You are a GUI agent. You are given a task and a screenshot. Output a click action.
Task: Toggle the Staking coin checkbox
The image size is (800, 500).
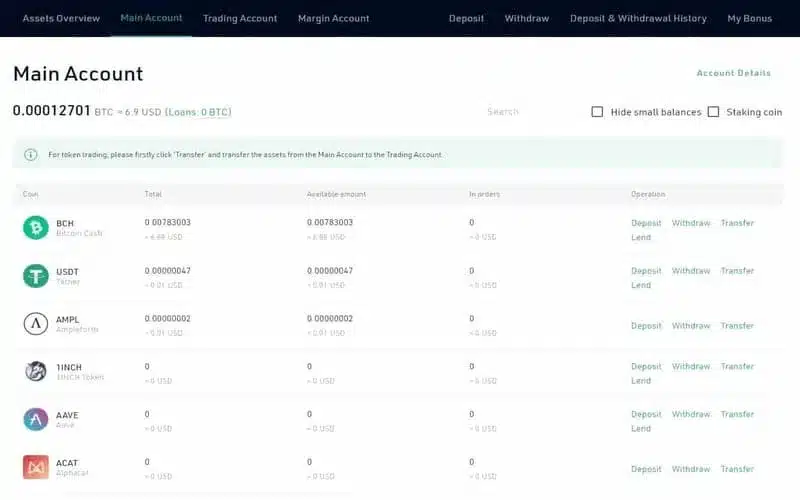point(713,112)
